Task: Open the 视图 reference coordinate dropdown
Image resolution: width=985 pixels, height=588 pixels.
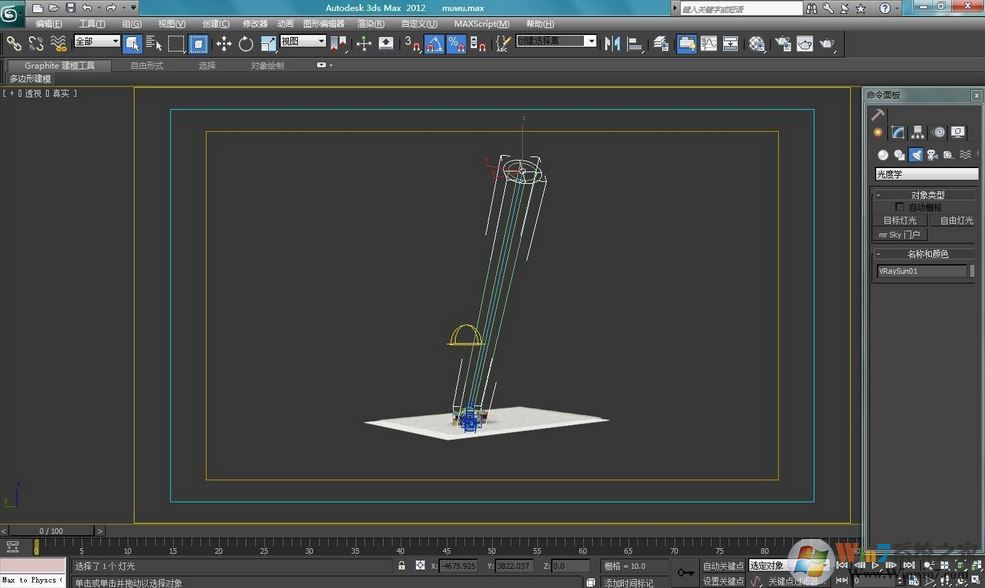Action: (x=302, y=42)
